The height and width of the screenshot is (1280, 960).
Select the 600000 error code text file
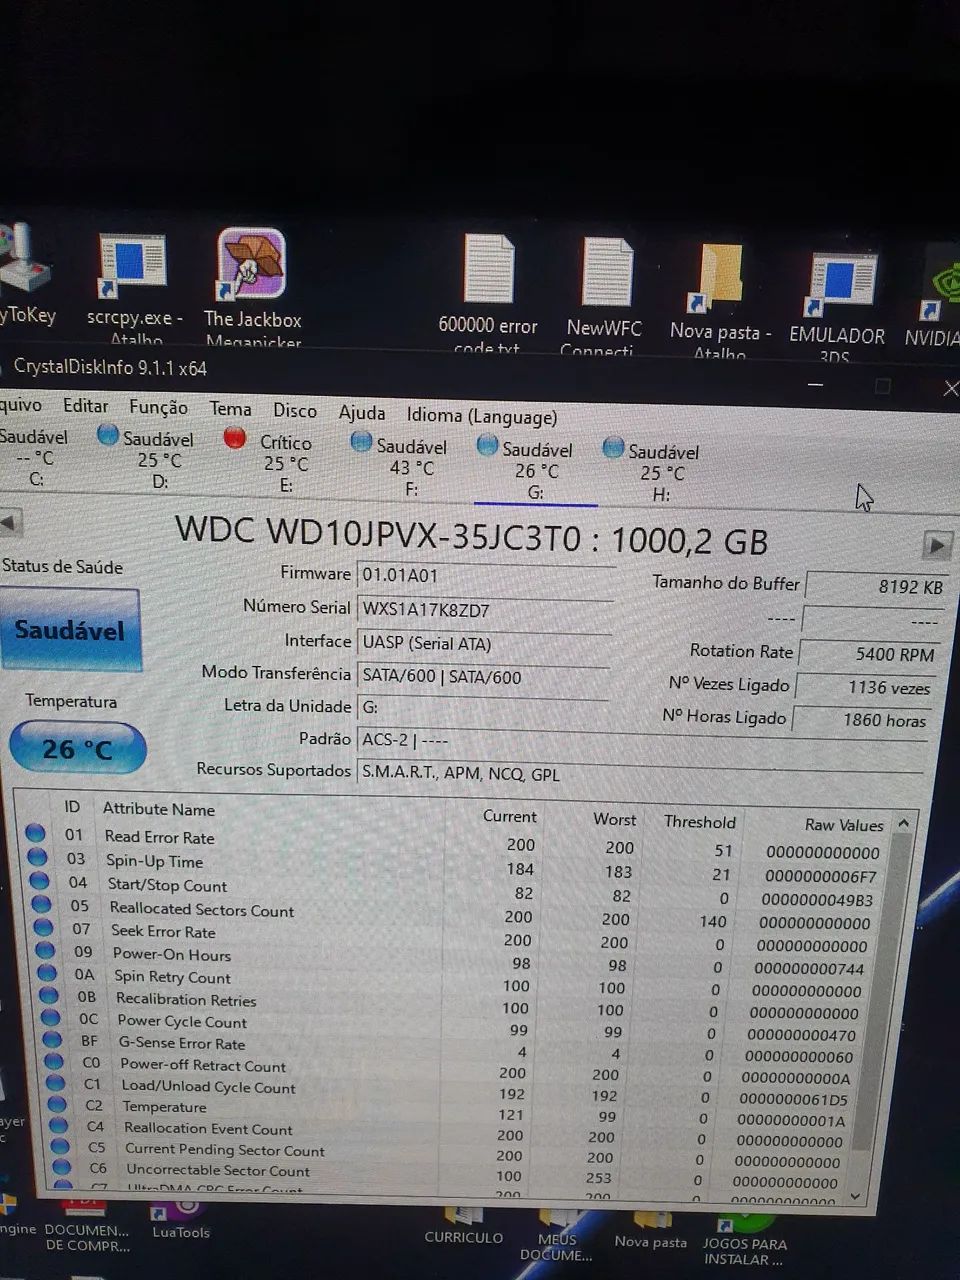pyautogui.click(x=488, y=295)
